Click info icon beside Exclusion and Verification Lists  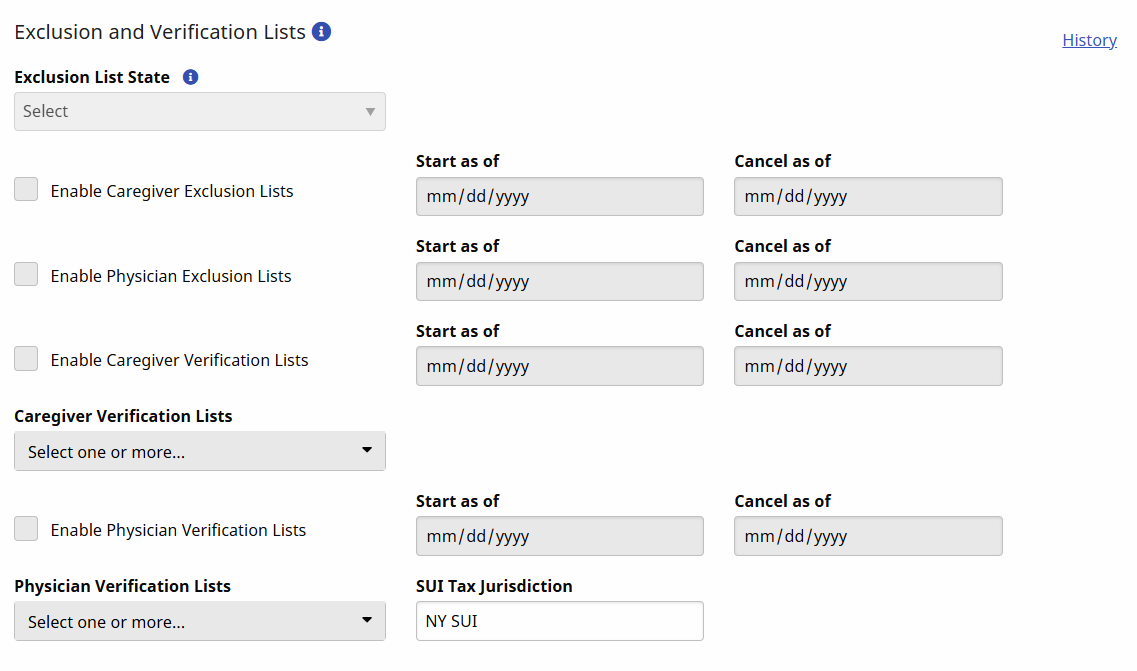(x=321, y=32)
